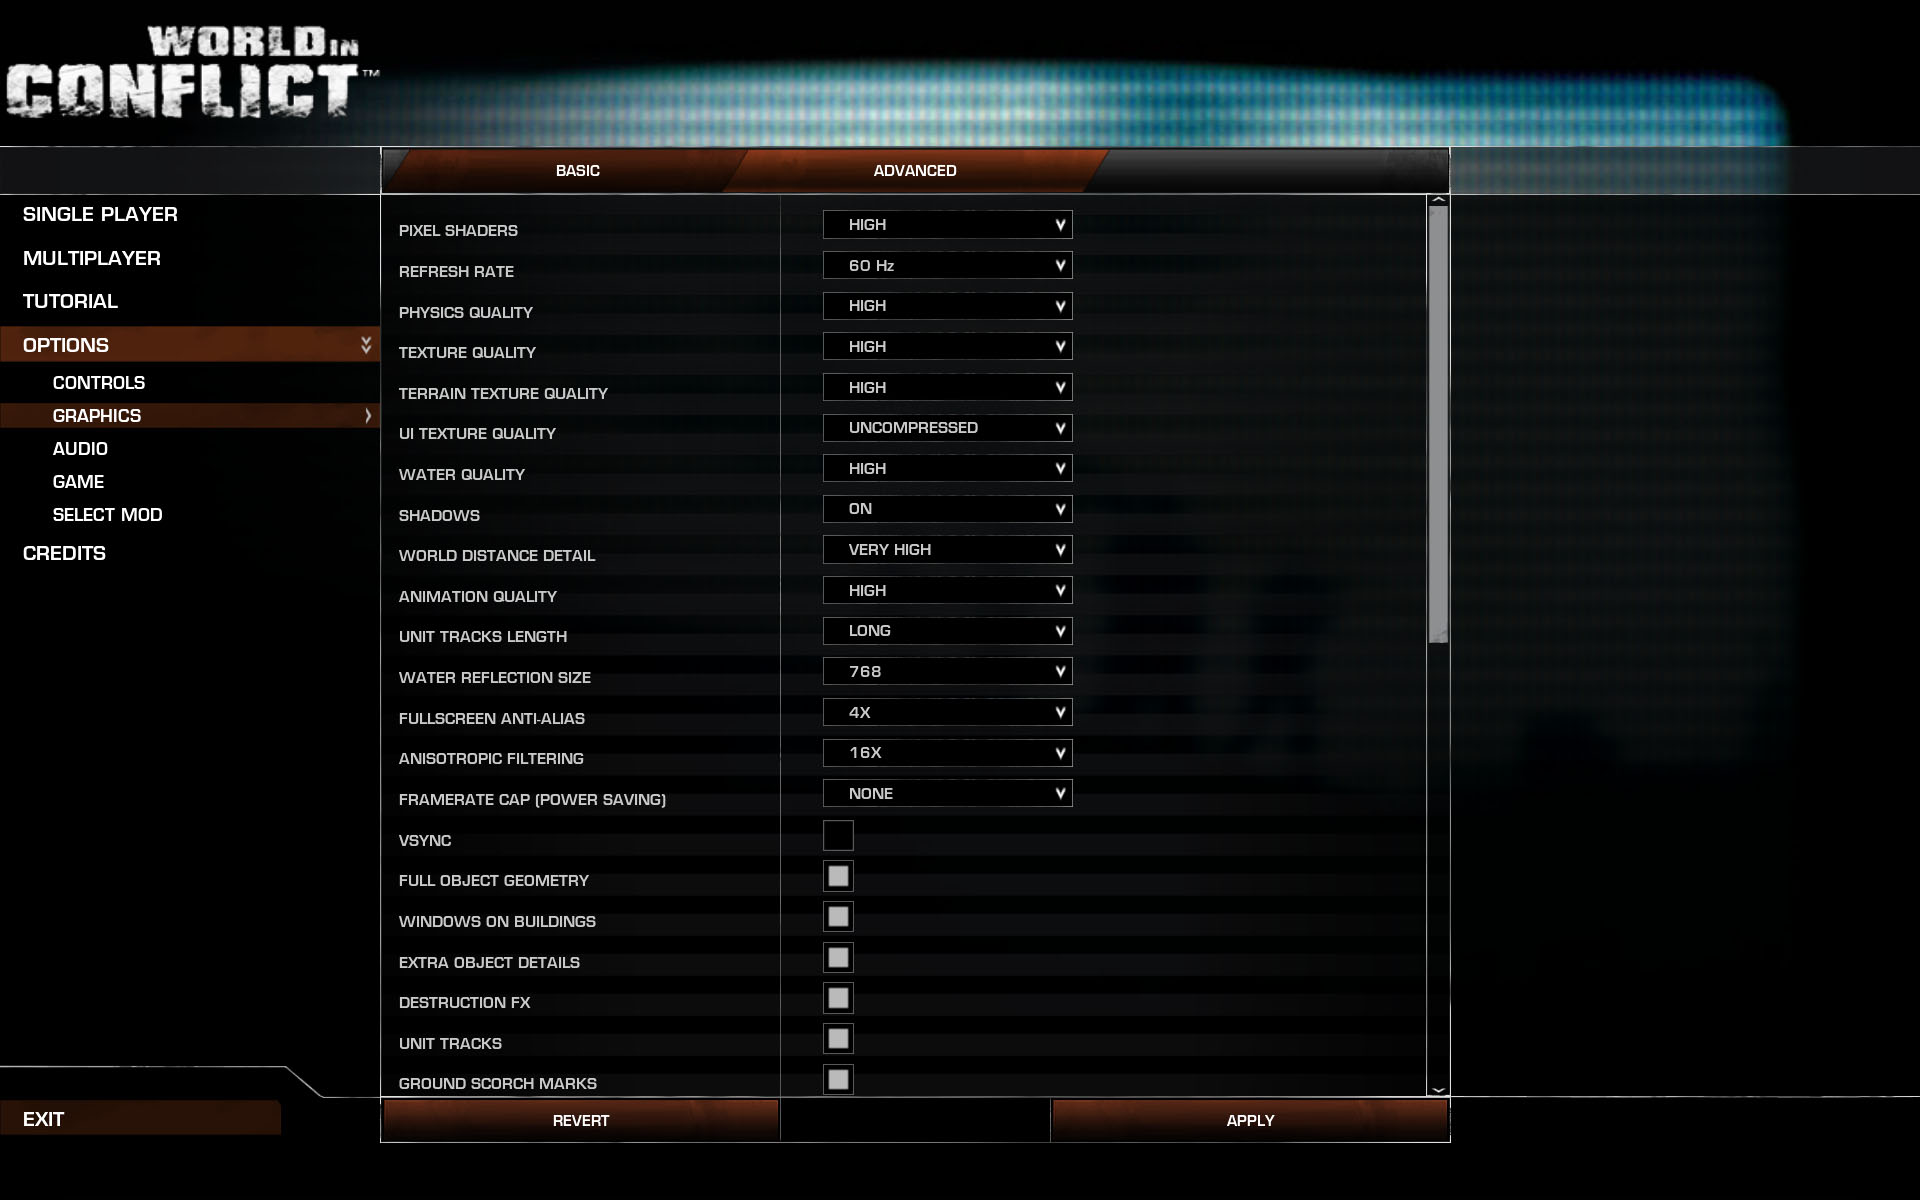This screenshot has height=1200, width=1920.
Task: Toggle WINDOWS ON BUILDINGS checkbox
Action: click(836, 915)
